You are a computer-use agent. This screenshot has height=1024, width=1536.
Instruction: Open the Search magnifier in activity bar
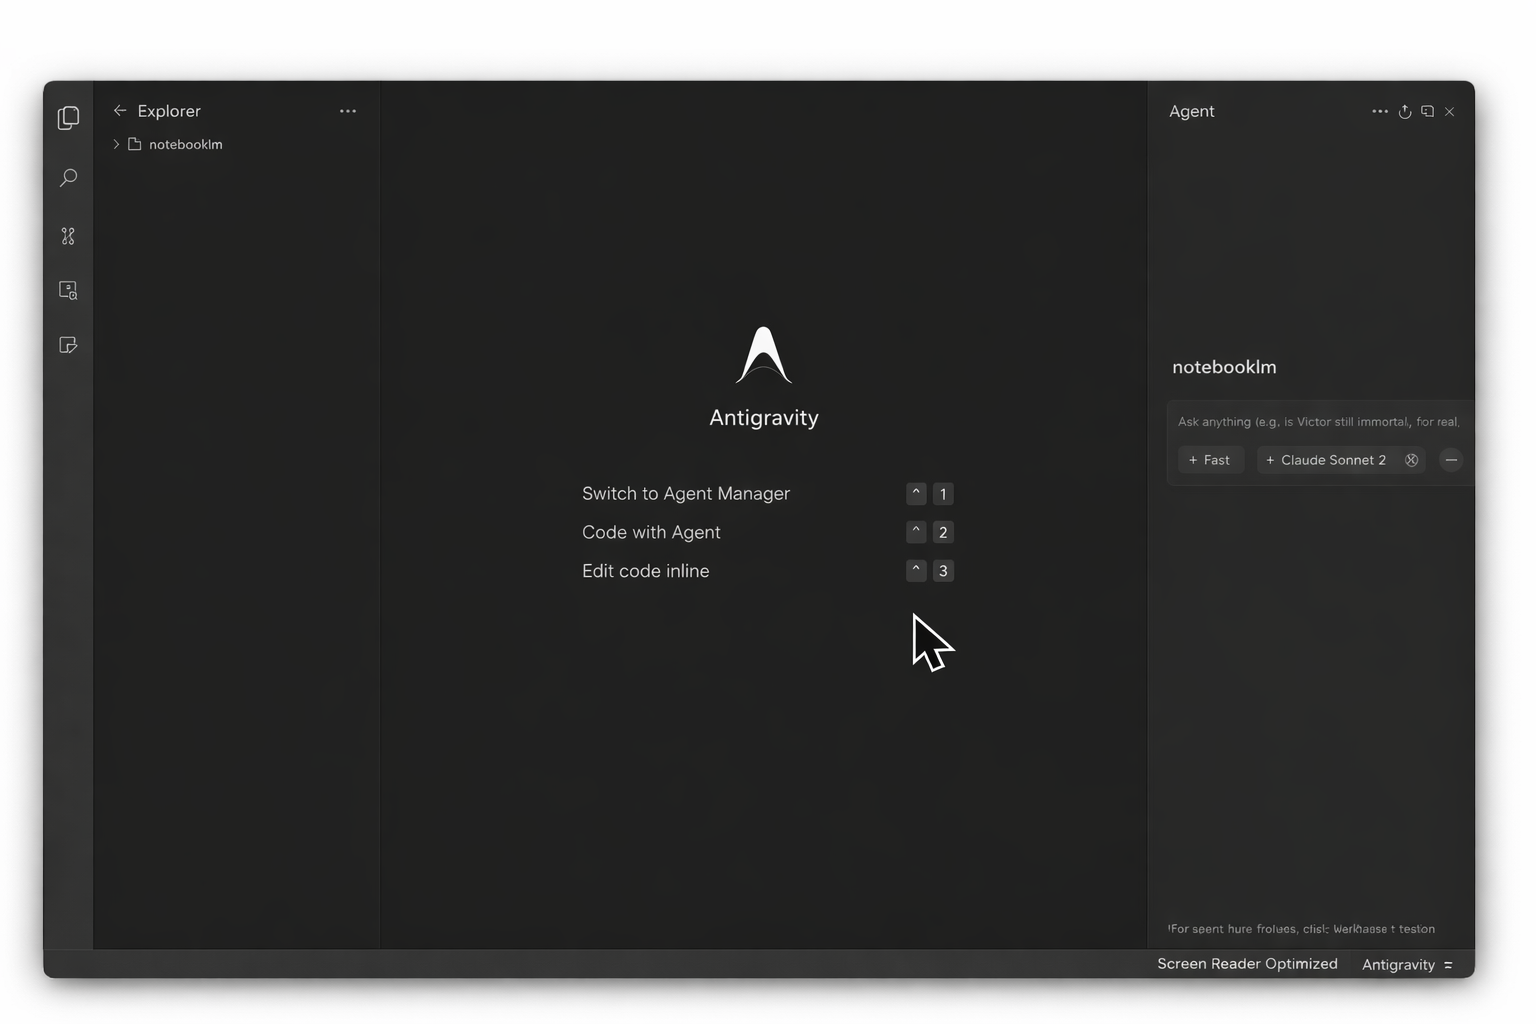point(68,178)
